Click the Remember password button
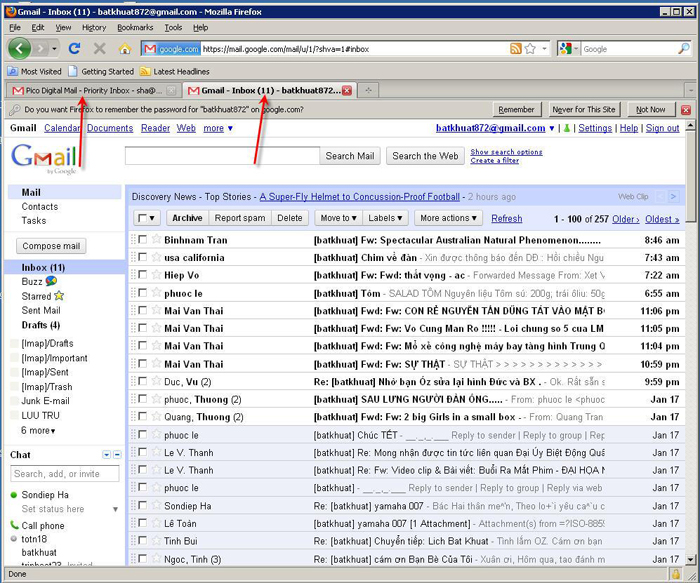This screenshot has width=700, height=583. 517,109
